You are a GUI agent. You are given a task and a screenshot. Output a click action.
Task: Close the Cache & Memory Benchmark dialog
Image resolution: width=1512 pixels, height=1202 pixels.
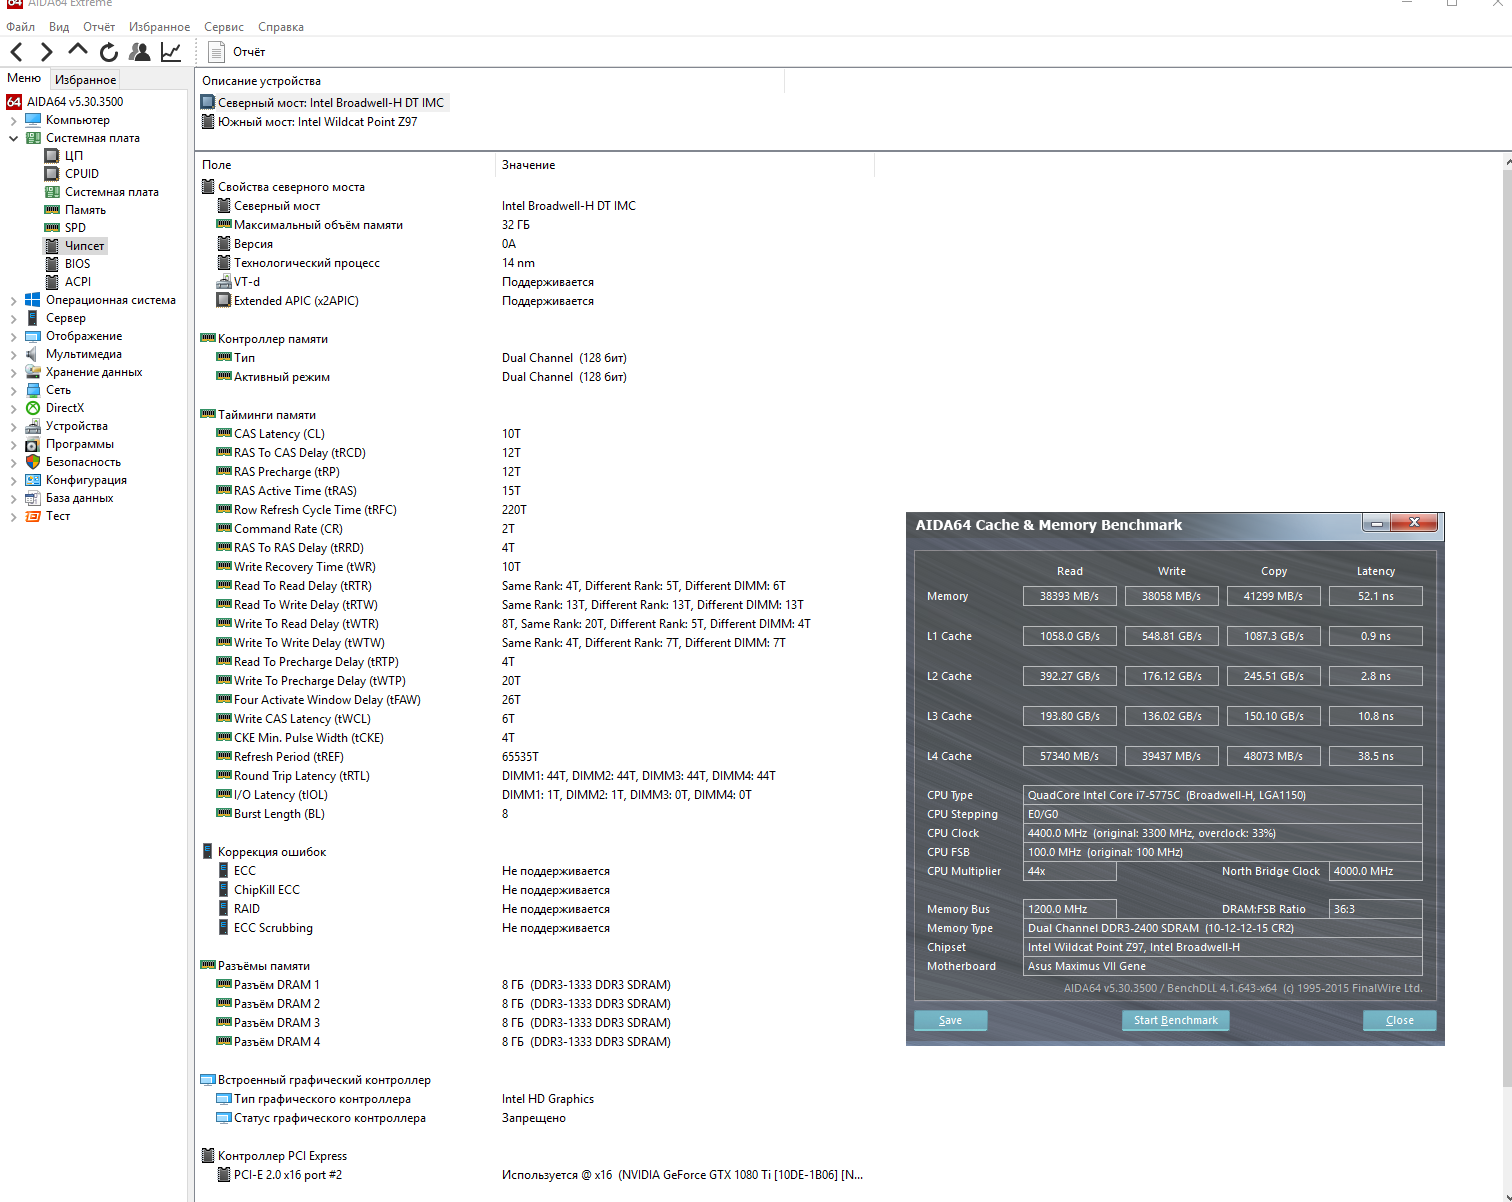pyautogui.click(x=1400, y=1020)
